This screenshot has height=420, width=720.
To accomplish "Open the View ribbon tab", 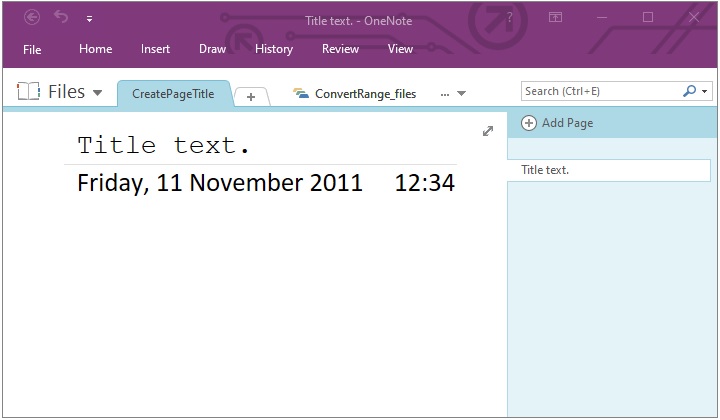I will (x=400, y=49).
